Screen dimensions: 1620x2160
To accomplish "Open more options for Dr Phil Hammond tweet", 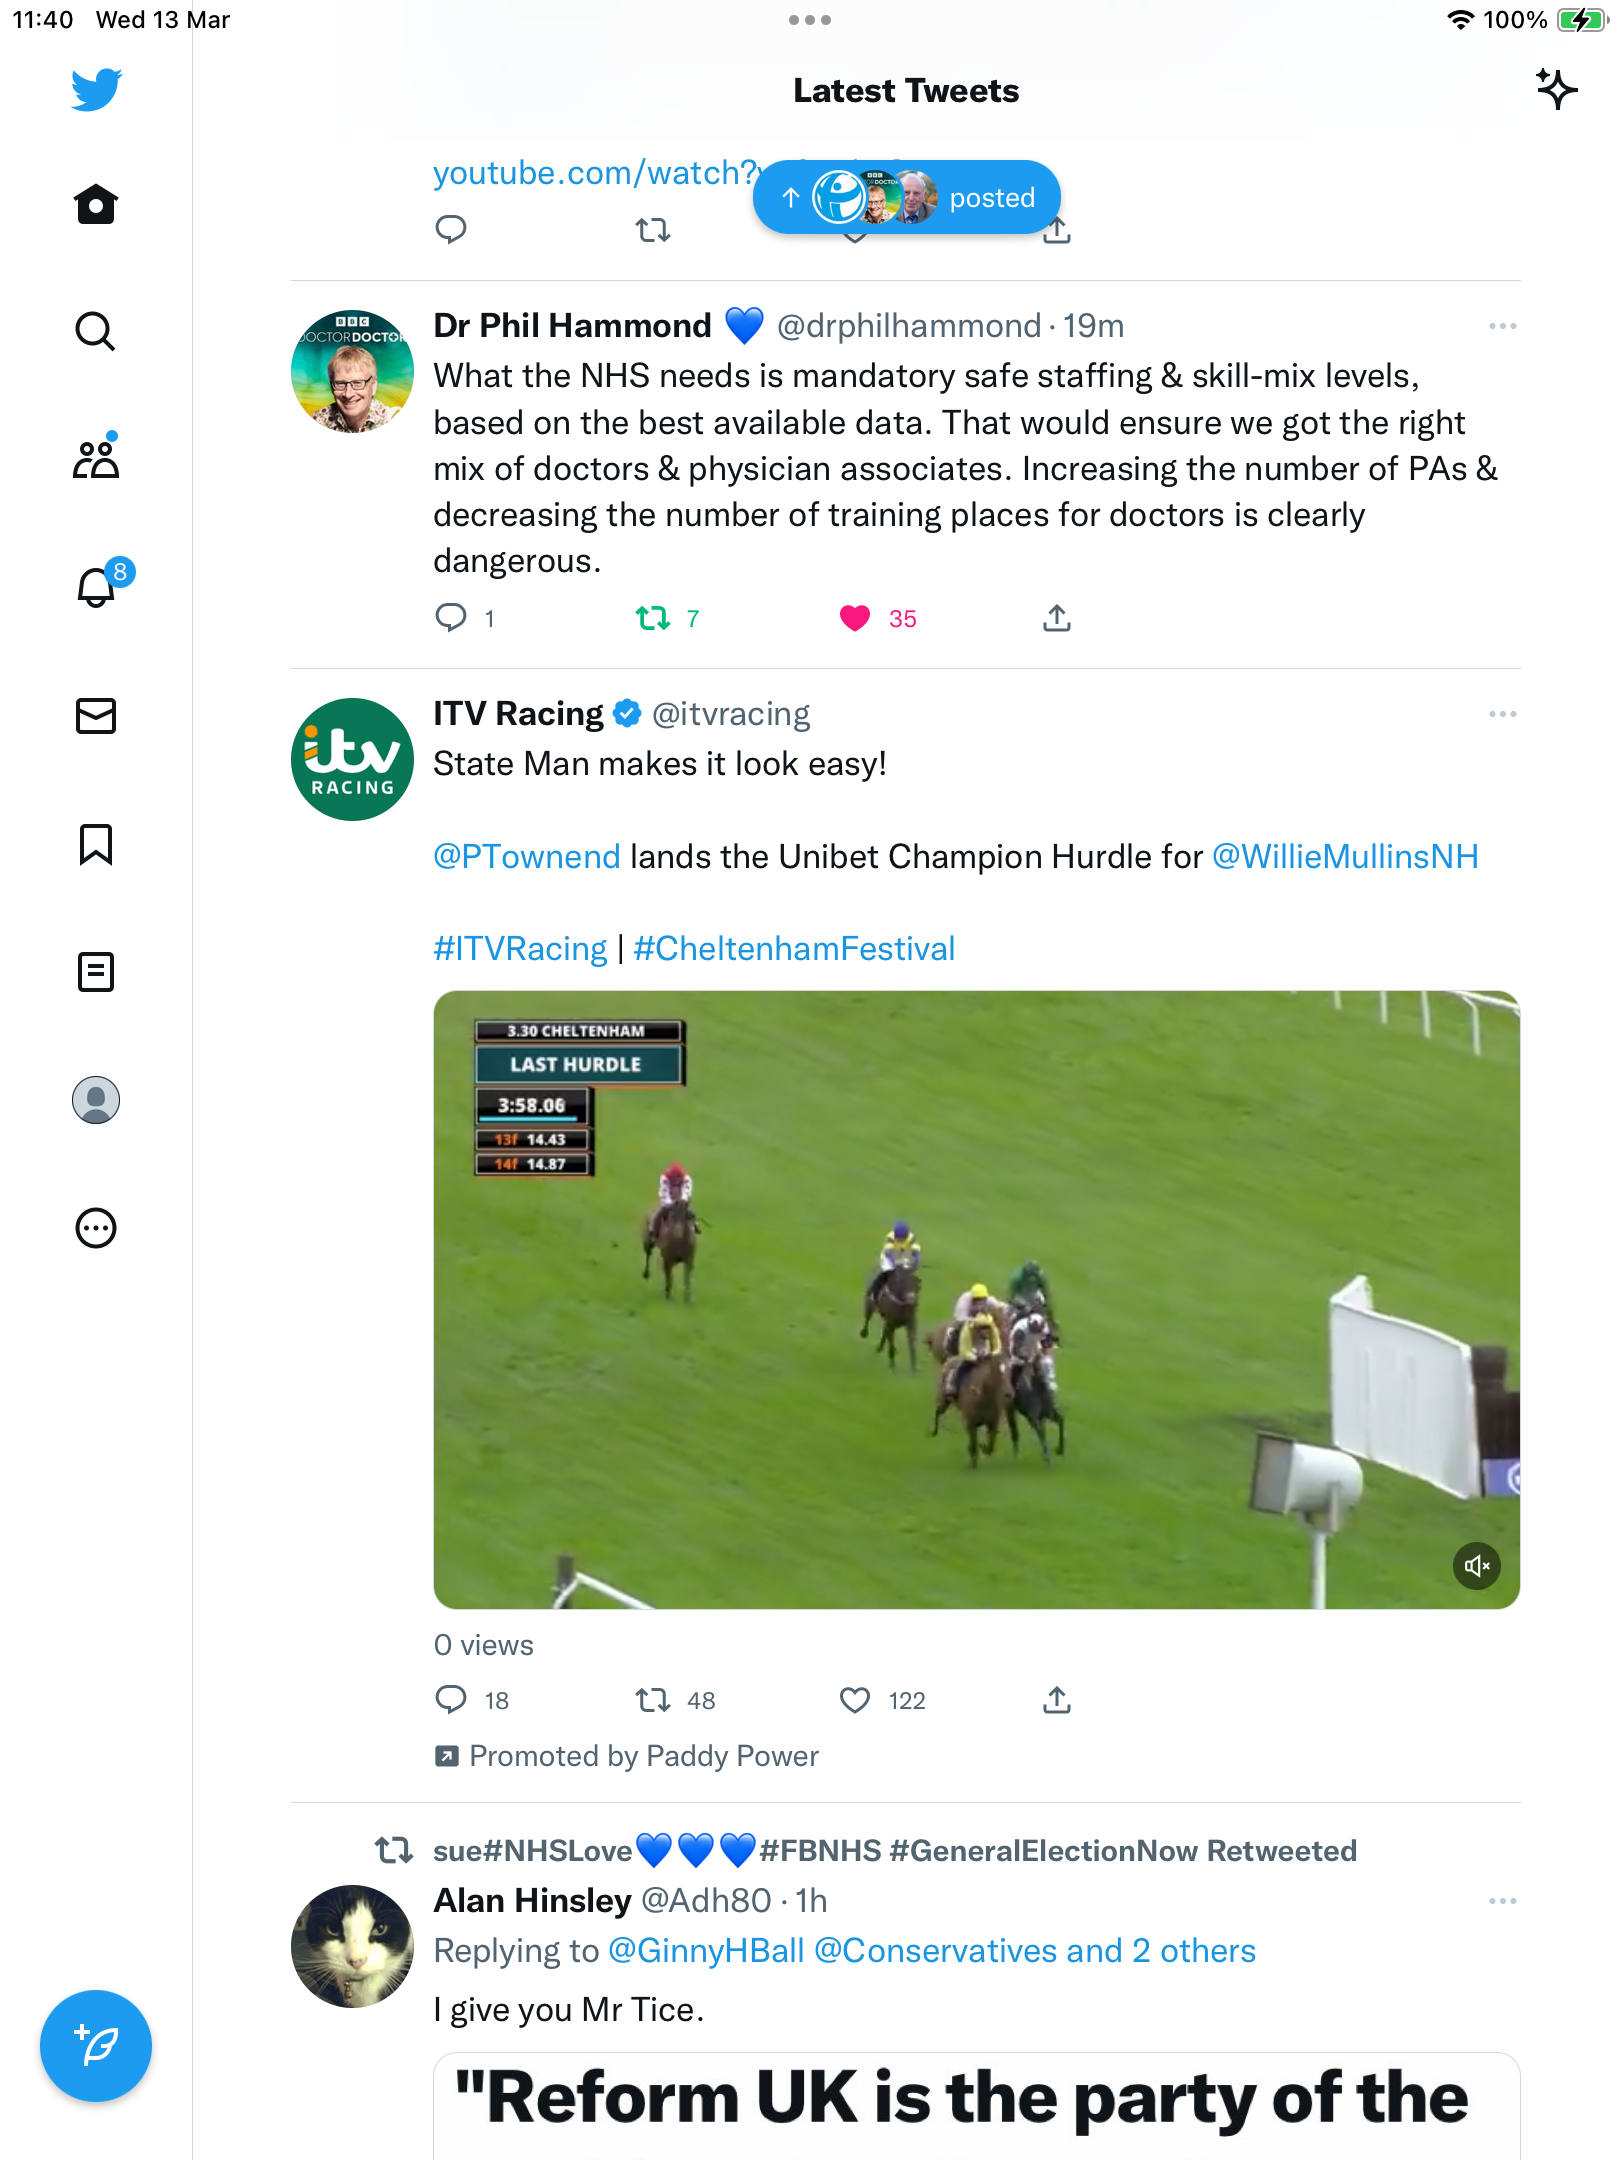I will pyautogui.click(x=1502, y=326).
